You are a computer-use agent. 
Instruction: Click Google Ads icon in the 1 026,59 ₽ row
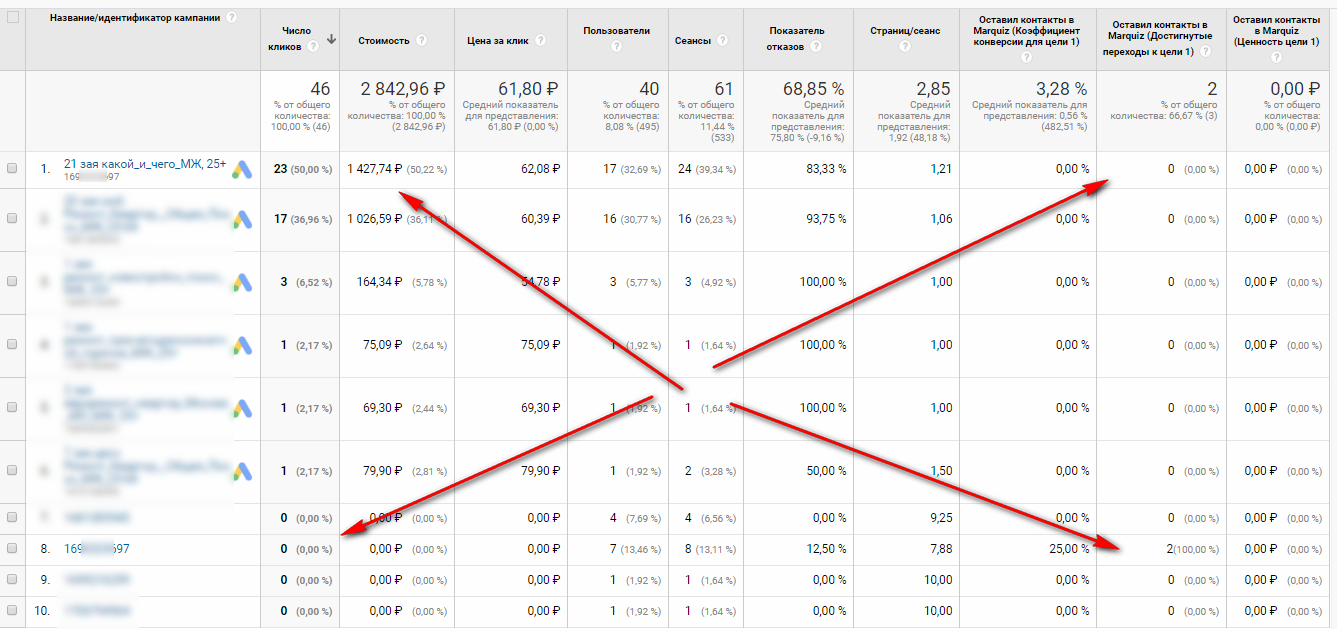[x=242, y=219]
